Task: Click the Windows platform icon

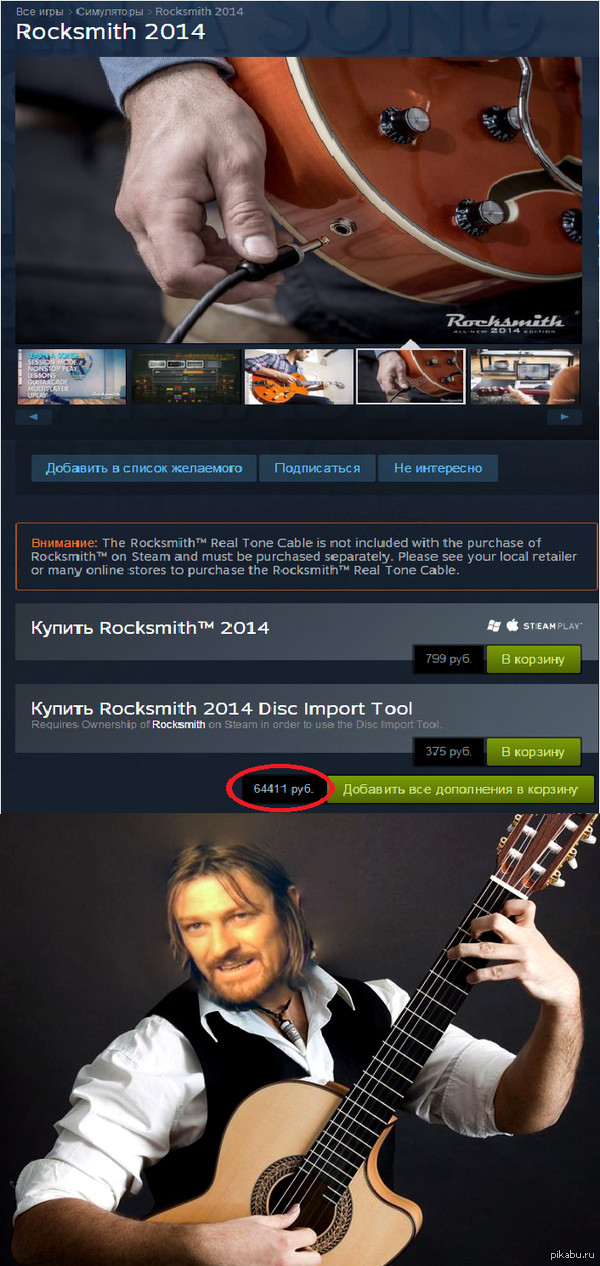Action: click(x=493, y=625)
